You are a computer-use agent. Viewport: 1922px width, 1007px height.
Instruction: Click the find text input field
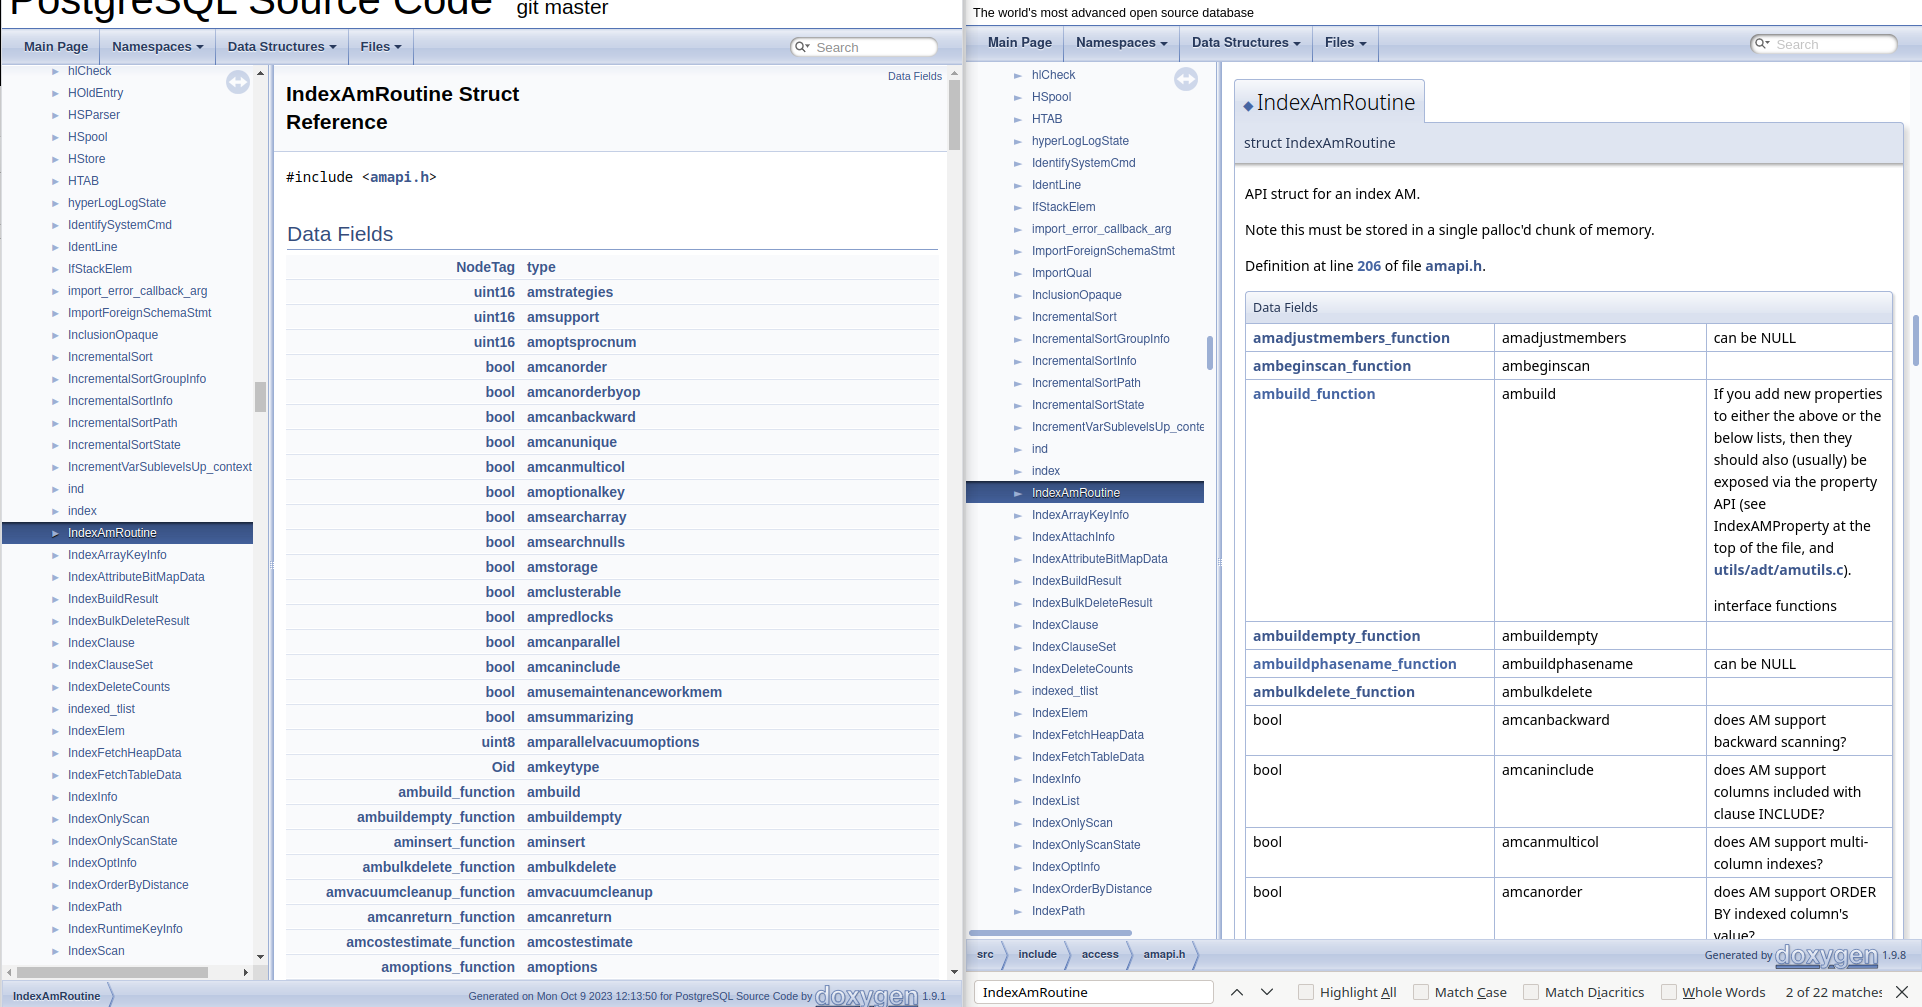point(1093,992)
